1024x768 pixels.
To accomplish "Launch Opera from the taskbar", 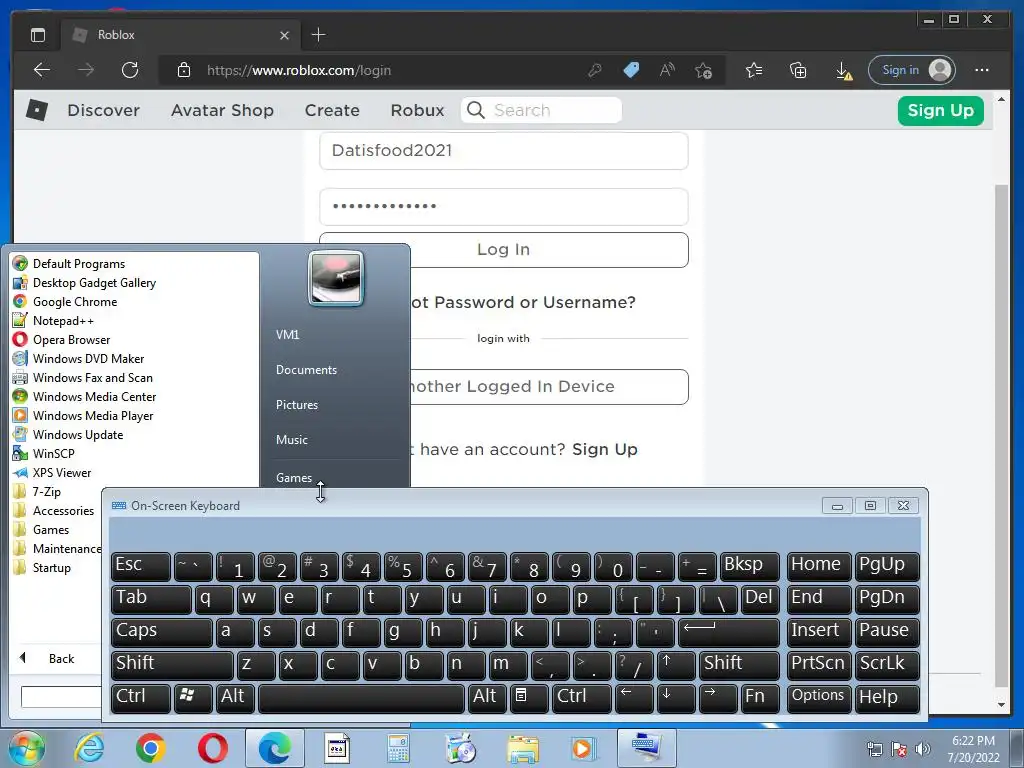I will [213, 748].
